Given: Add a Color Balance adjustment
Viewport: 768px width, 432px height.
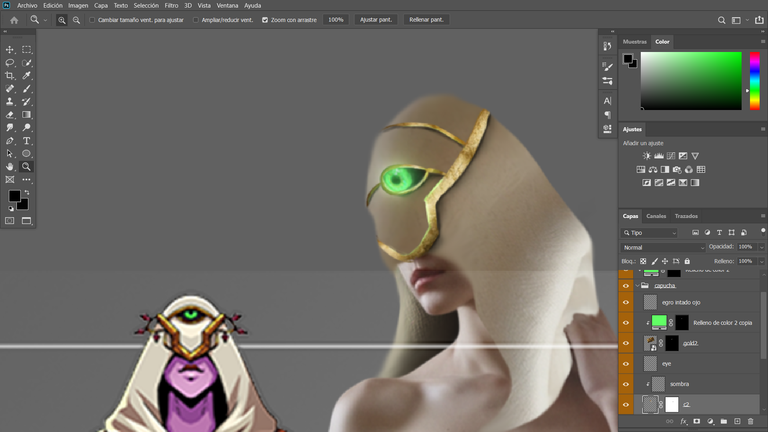Looking at the screenshot, I should 653,169.
